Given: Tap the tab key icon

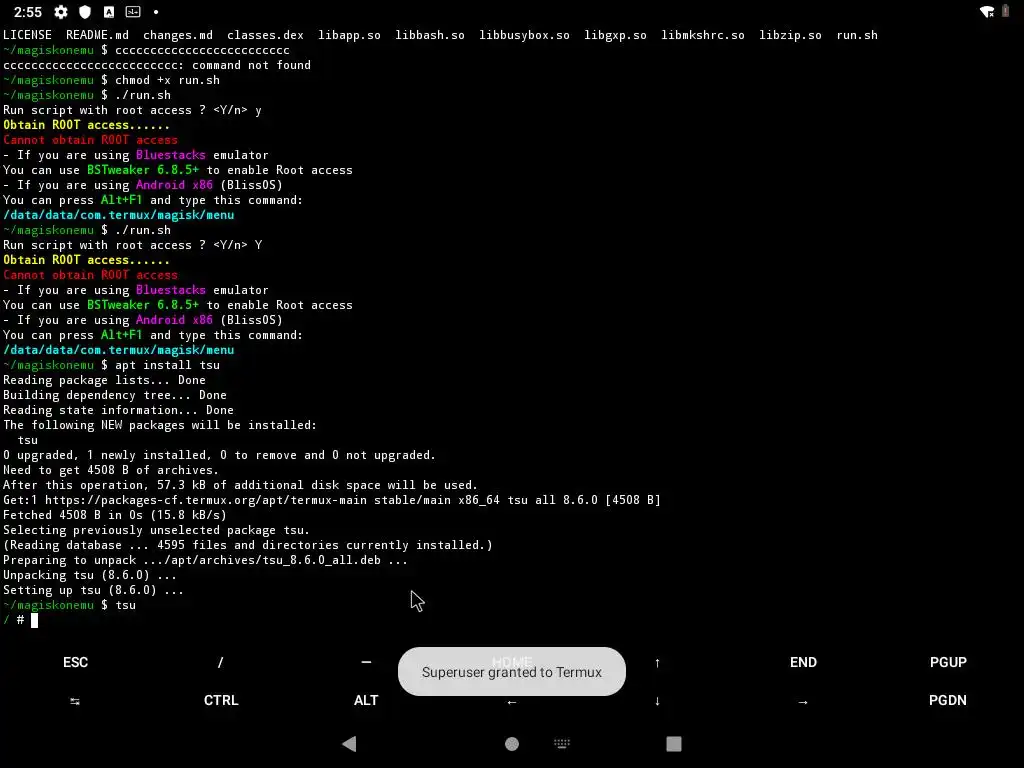Looking at the screenshot, I should (75, 701).
